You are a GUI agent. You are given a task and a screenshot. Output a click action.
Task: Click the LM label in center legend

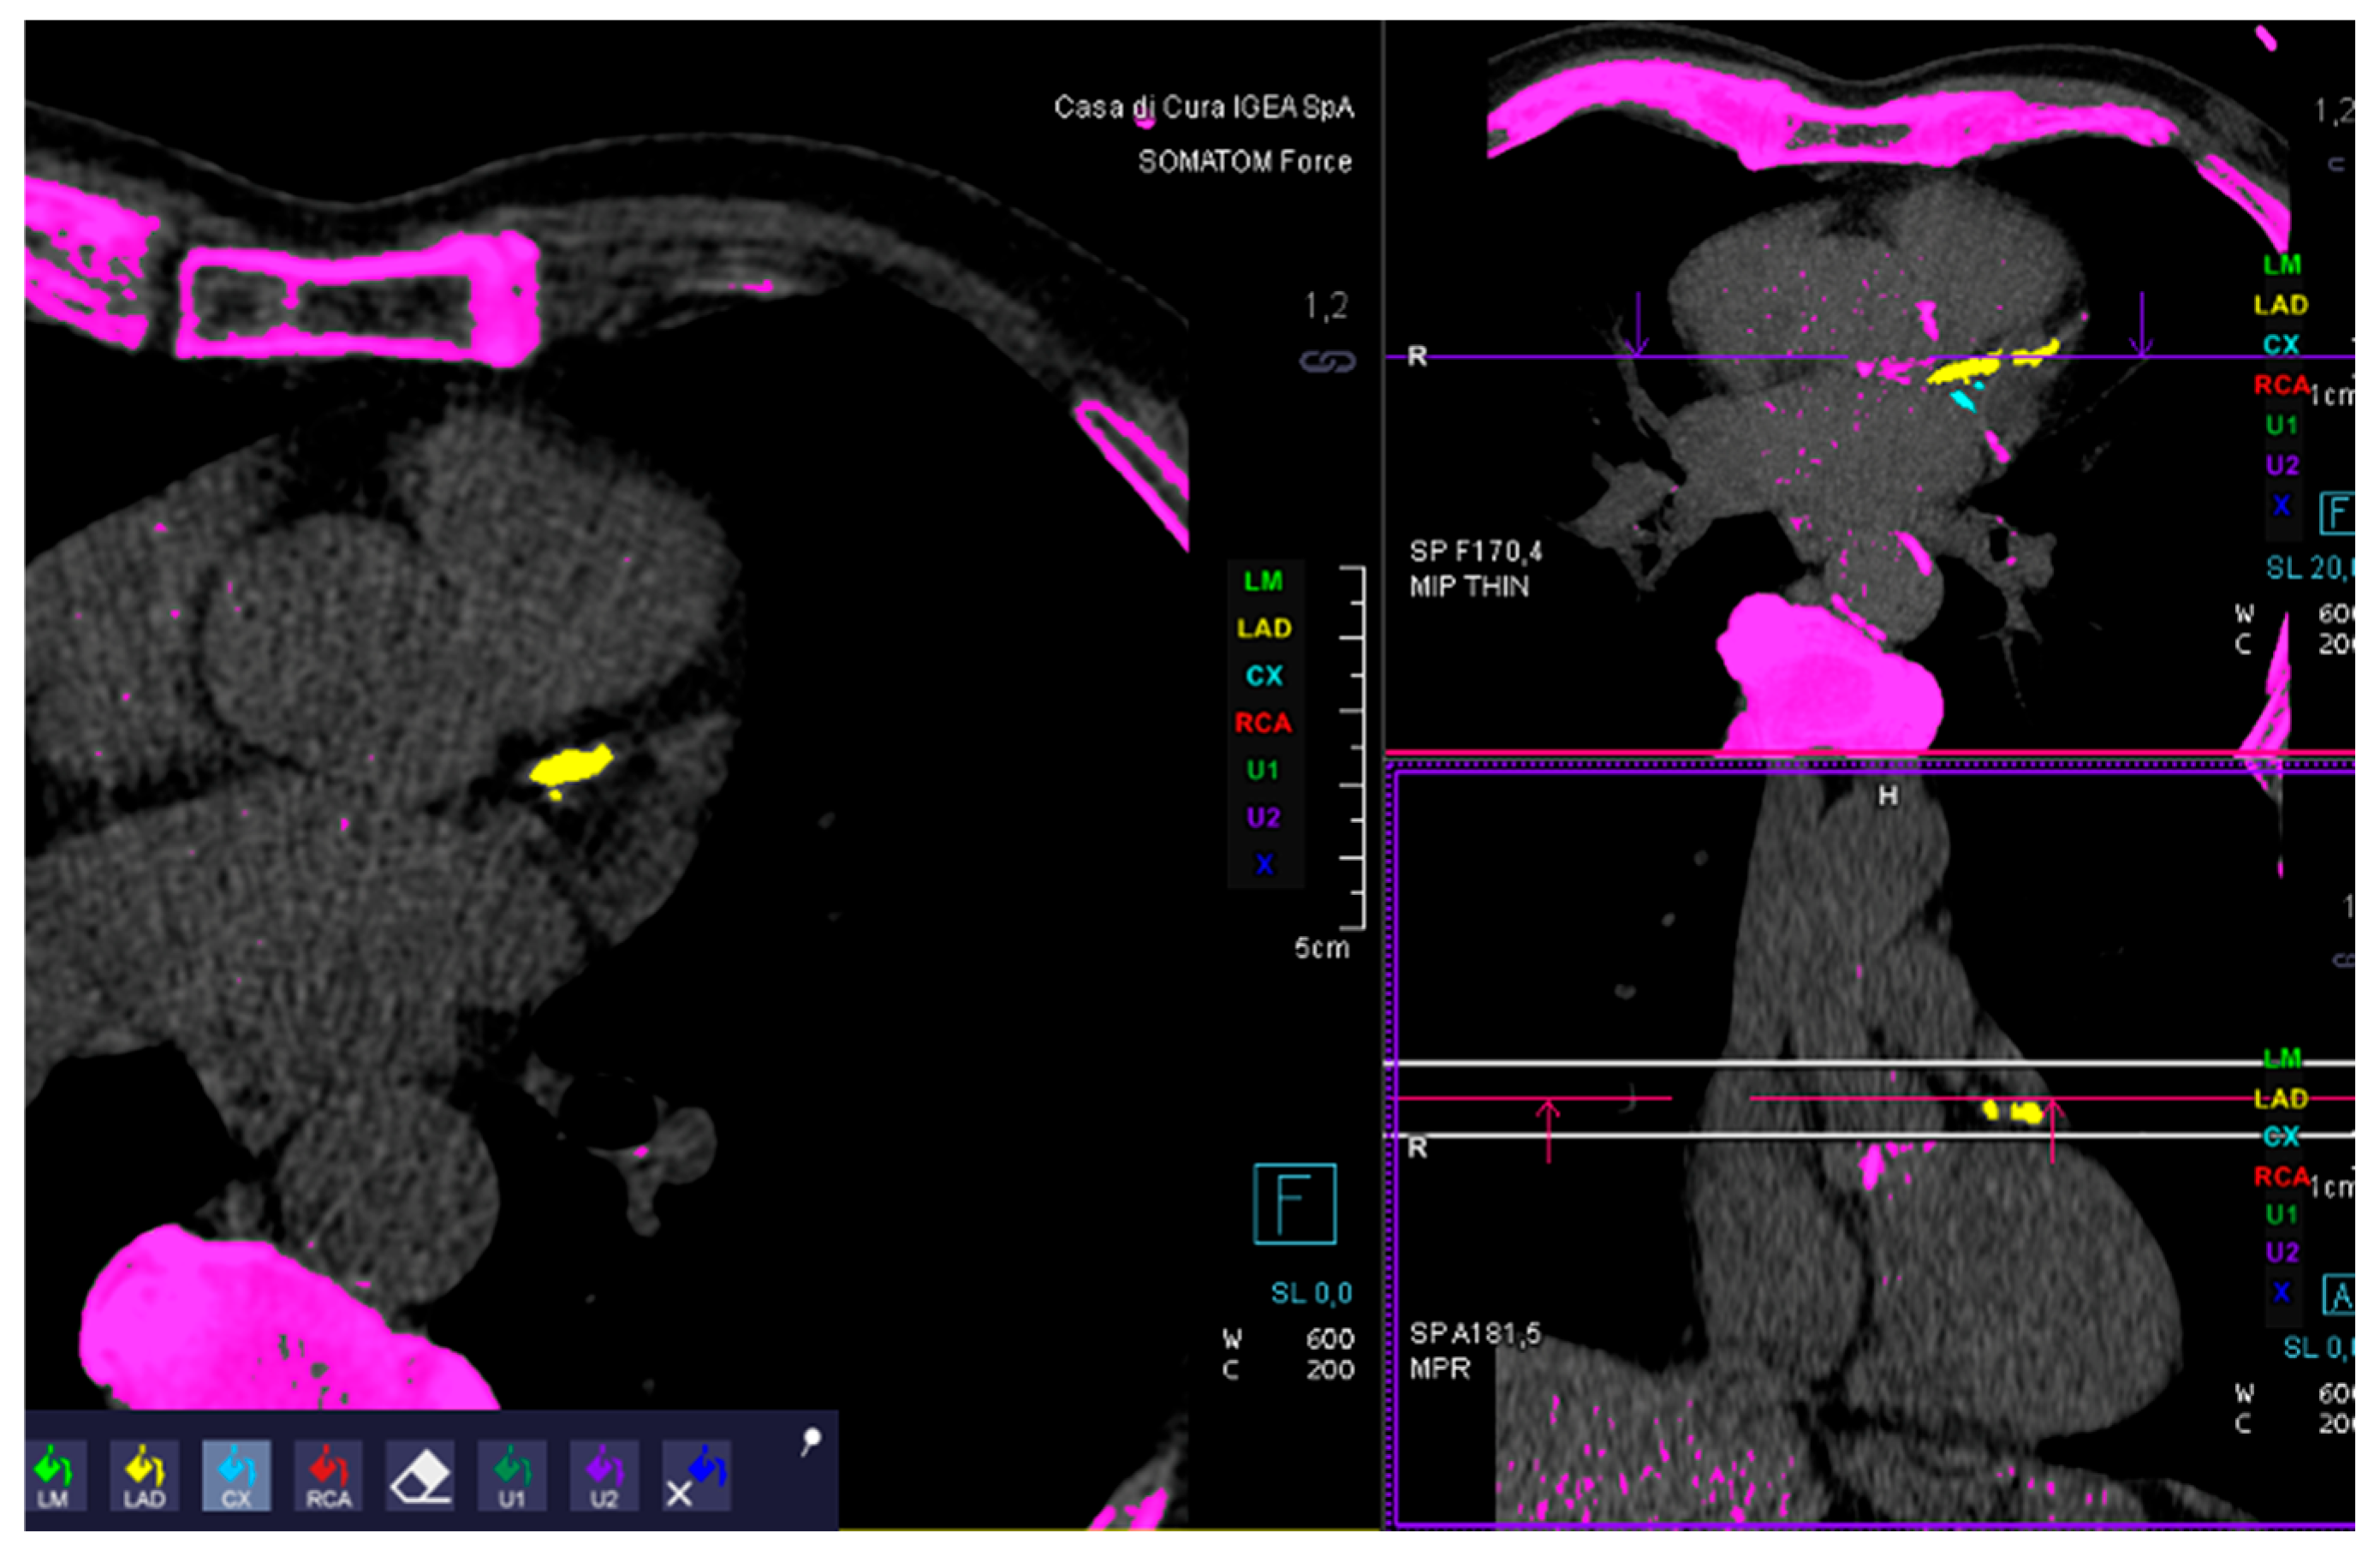click(1263, 581)
